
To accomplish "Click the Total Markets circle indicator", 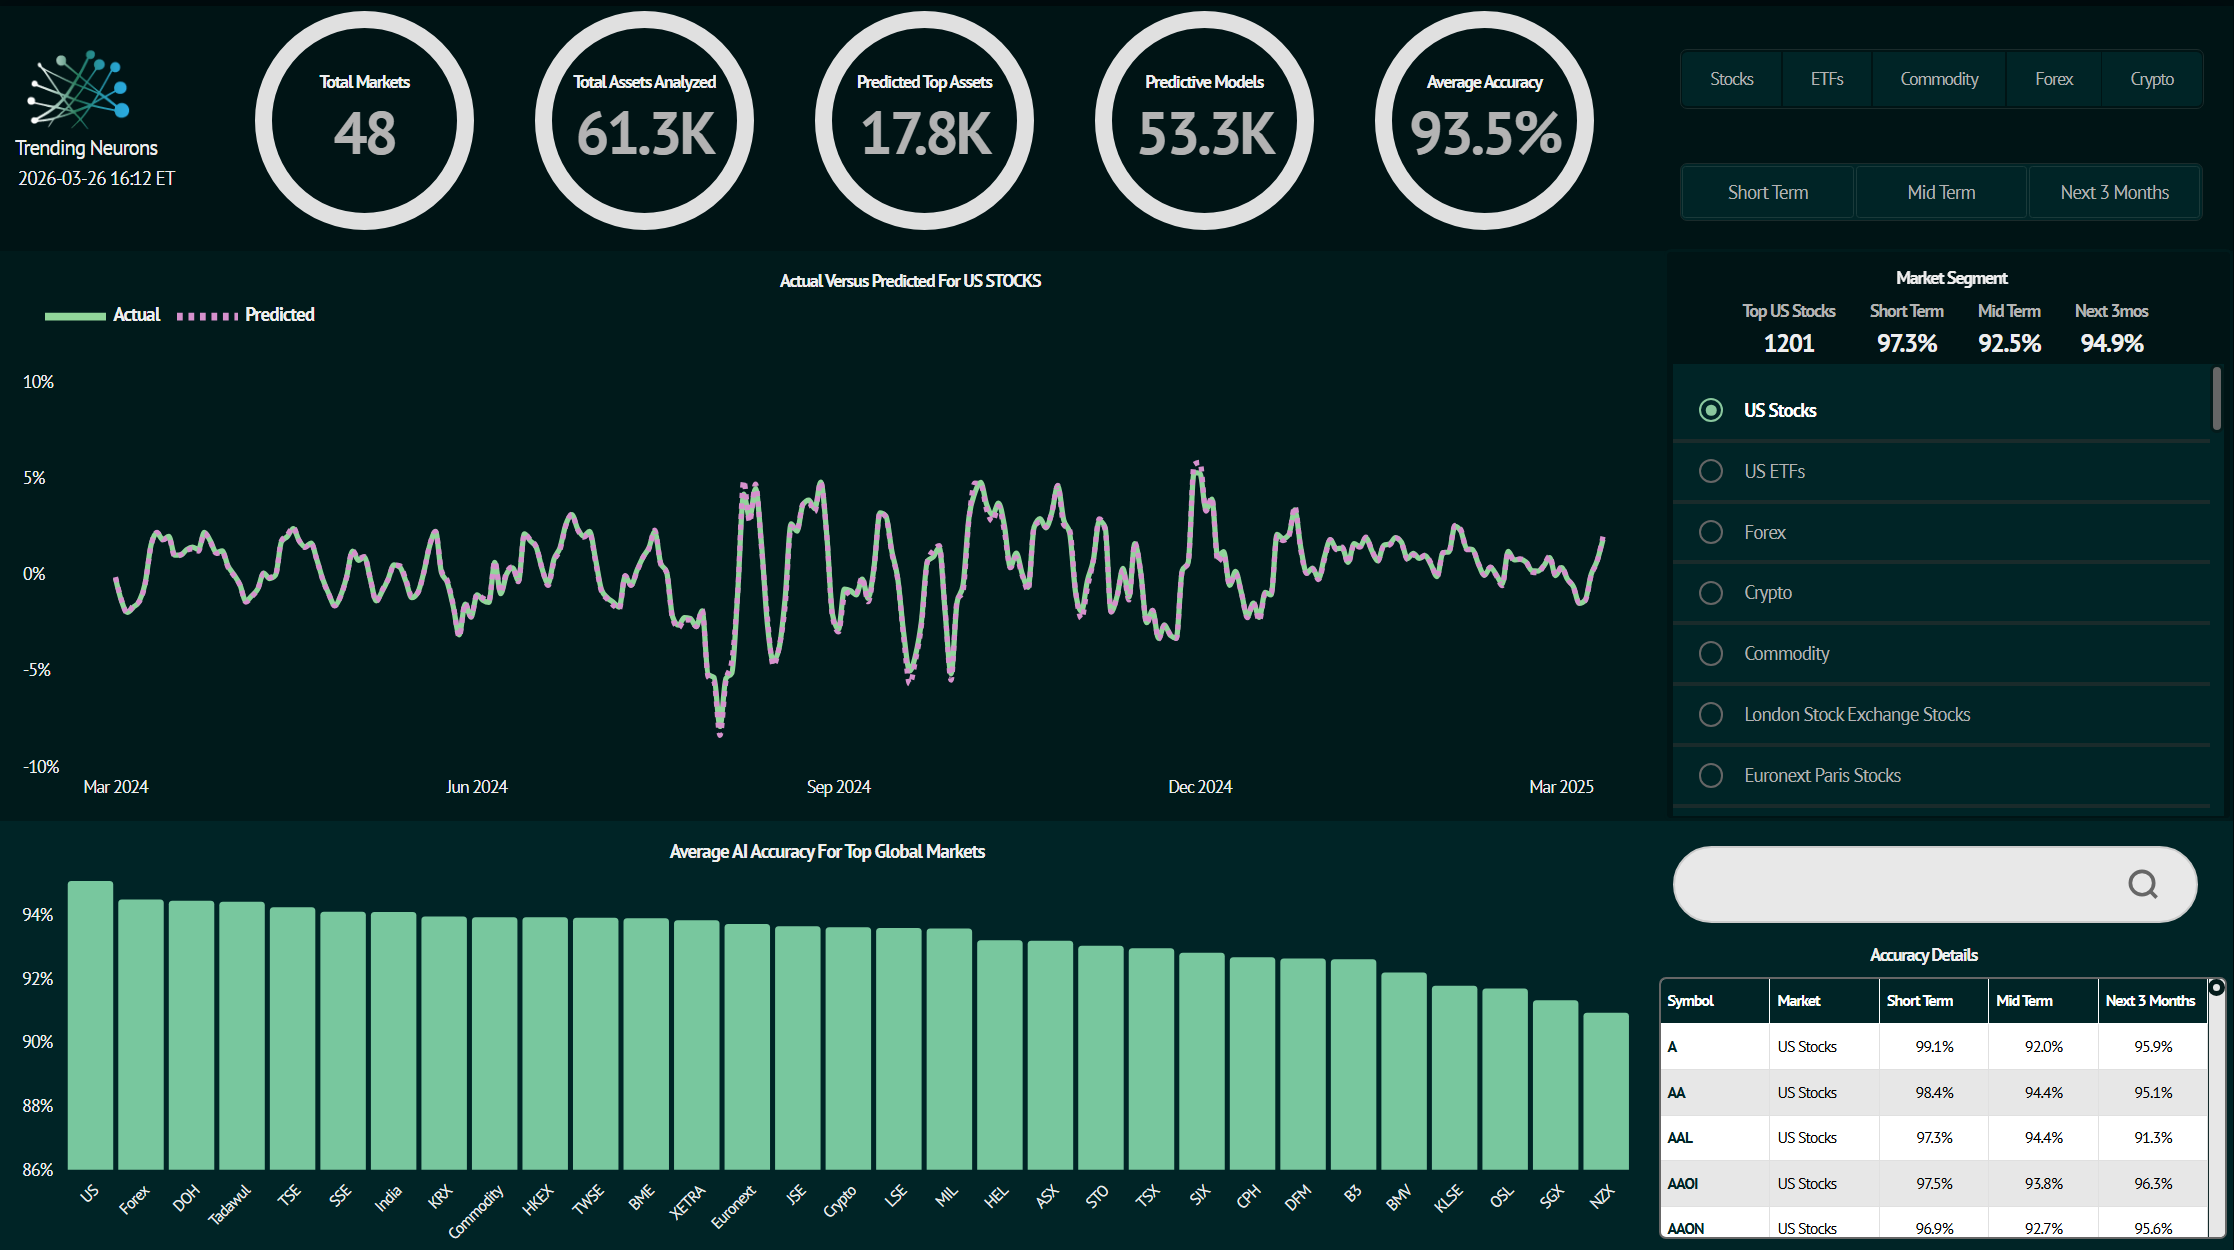I will [x=364, y=121].
